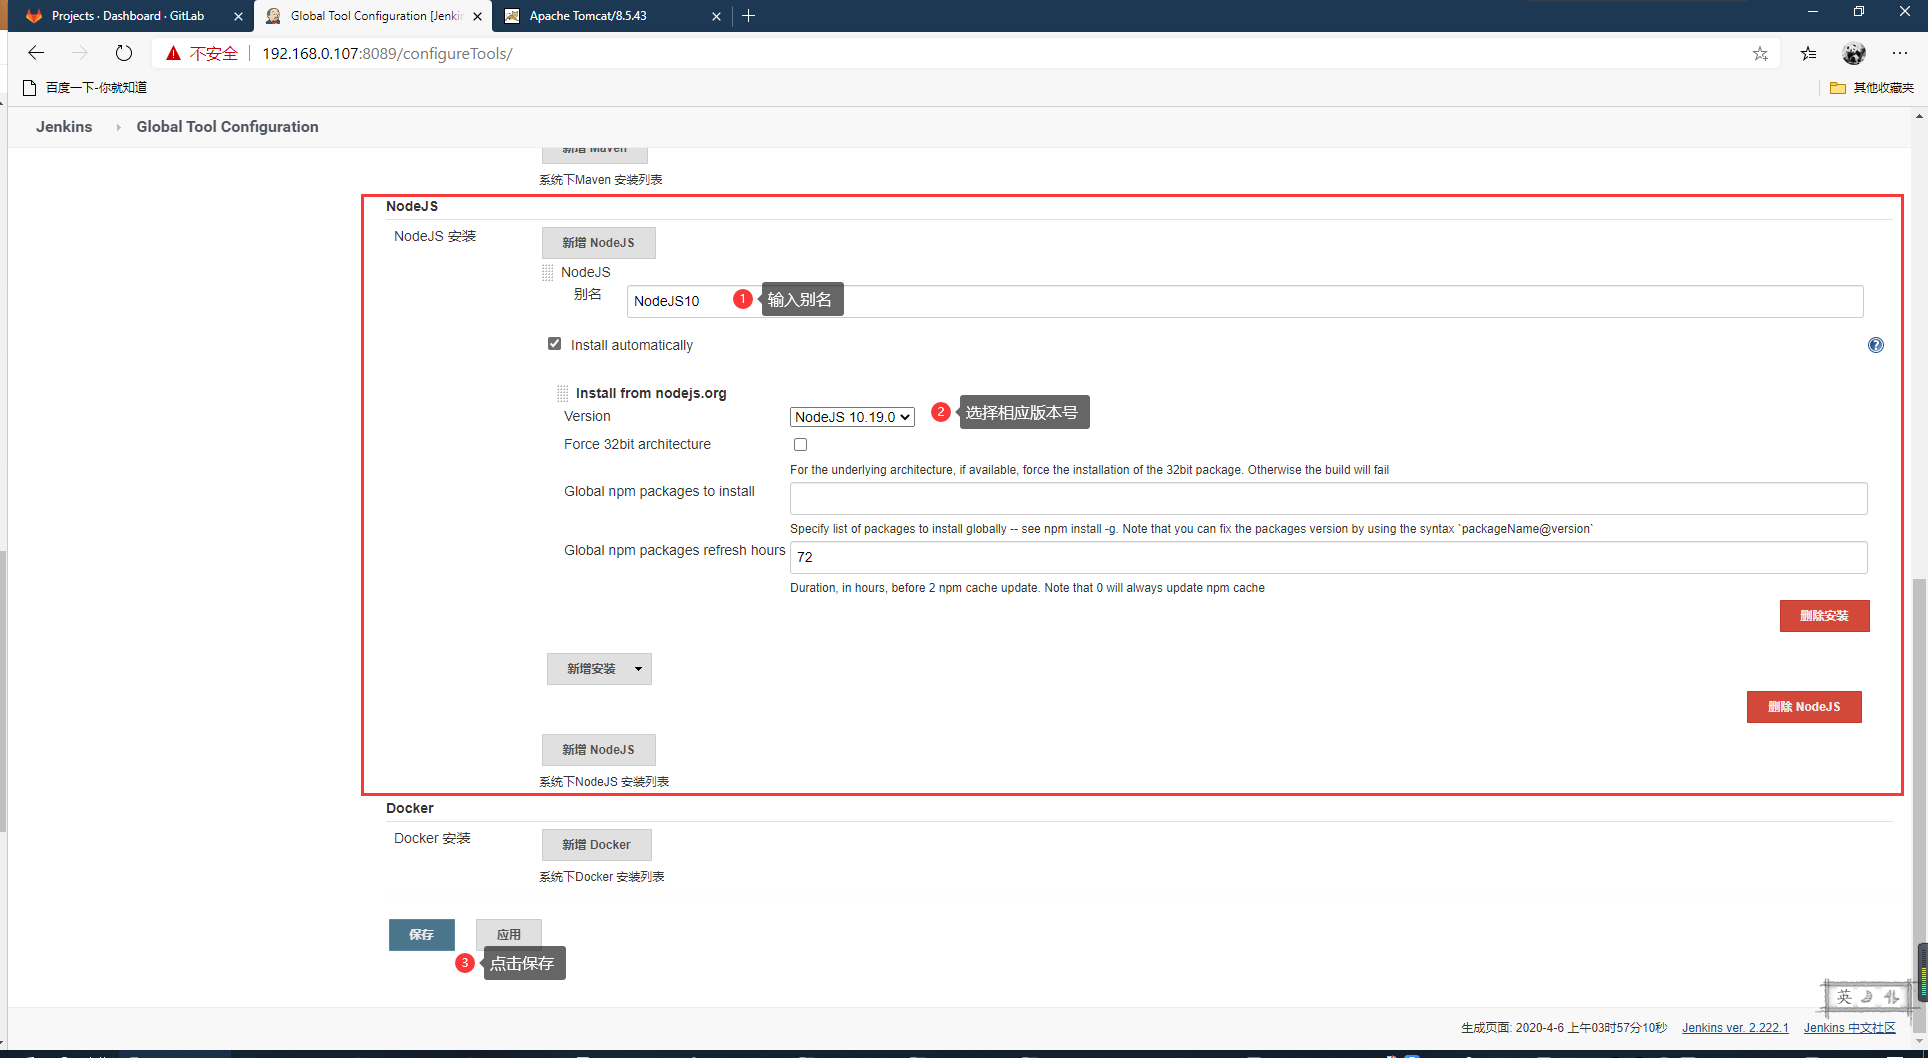Click the Jenkins breadcrumb arrow

pyautogui.click(x=118, y=127)
